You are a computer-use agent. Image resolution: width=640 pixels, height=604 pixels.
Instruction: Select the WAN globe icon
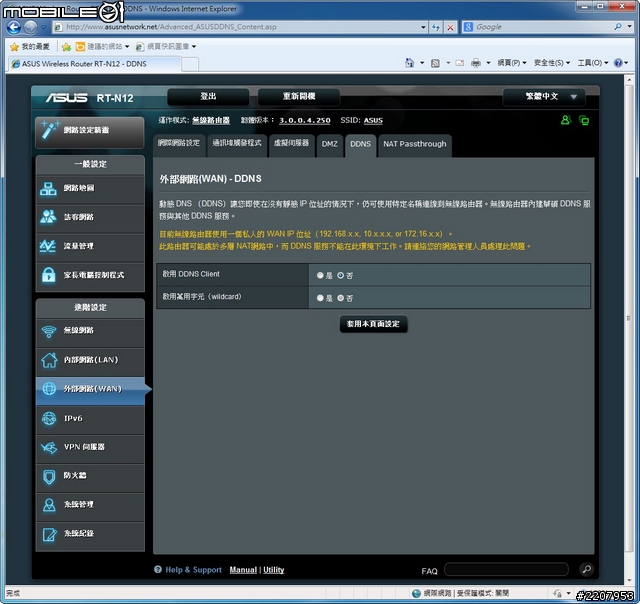49,389
